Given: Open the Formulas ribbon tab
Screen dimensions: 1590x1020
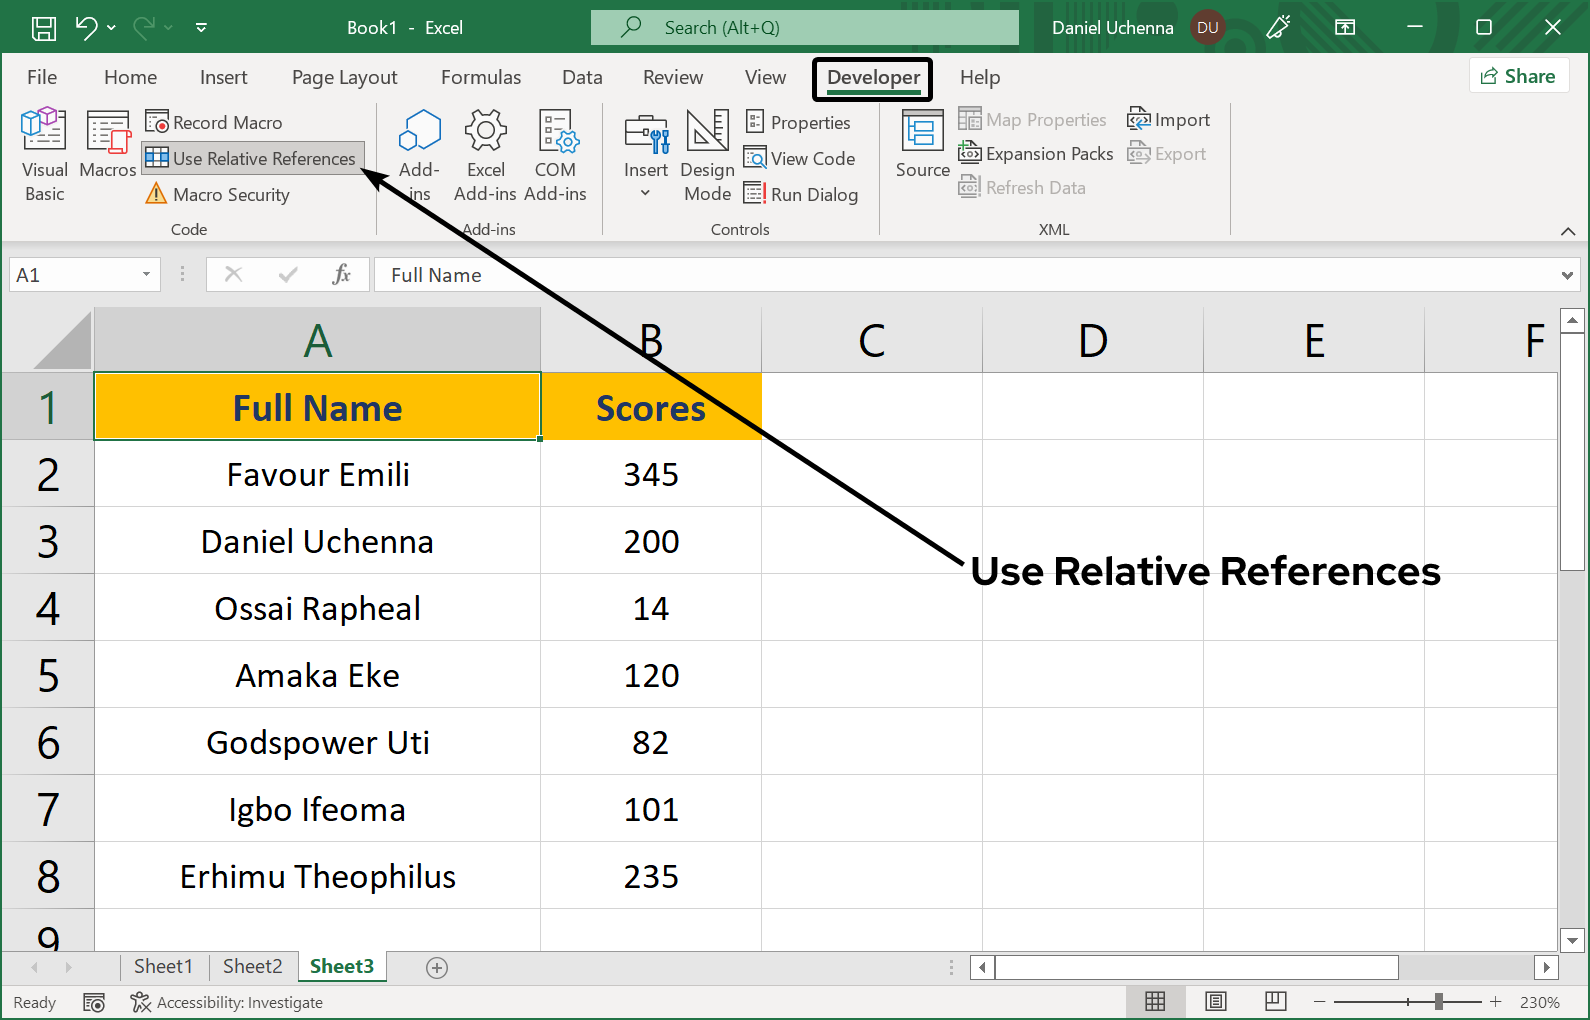Looking at the screenshot, I should [480, 77].
